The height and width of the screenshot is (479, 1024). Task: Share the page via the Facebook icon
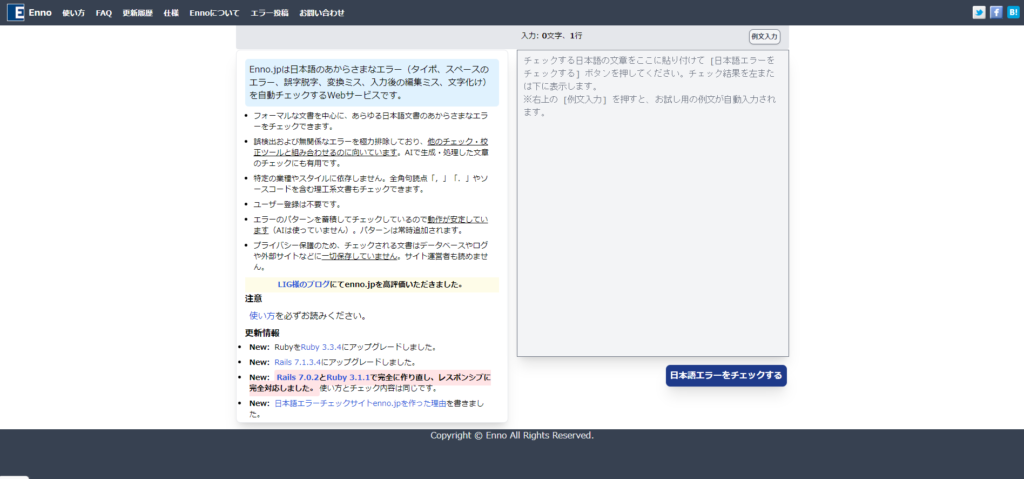click(x=996, y=13)
